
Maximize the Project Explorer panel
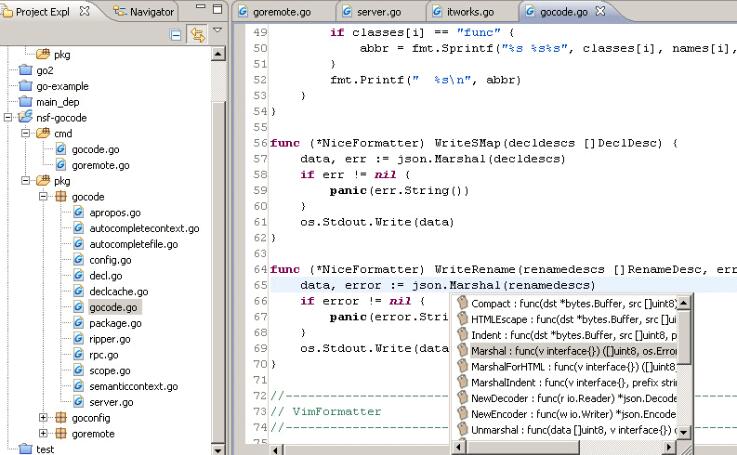tap(217, 8)
